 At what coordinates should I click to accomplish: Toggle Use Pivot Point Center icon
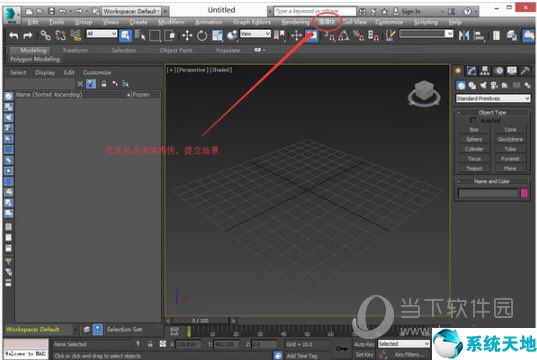tap(280, 35)
